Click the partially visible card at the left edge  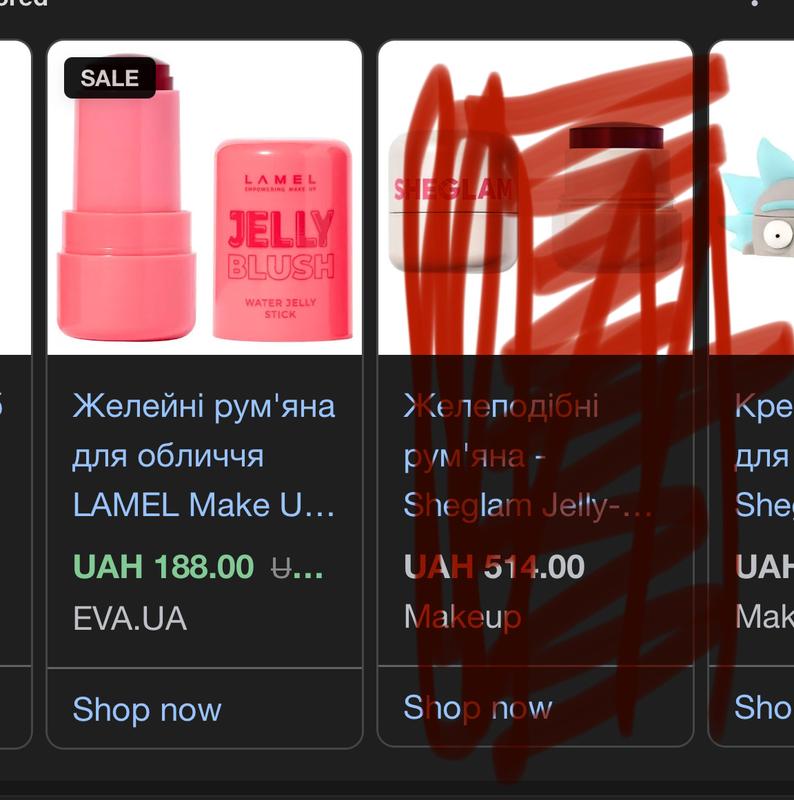click(x=15, y=394)
